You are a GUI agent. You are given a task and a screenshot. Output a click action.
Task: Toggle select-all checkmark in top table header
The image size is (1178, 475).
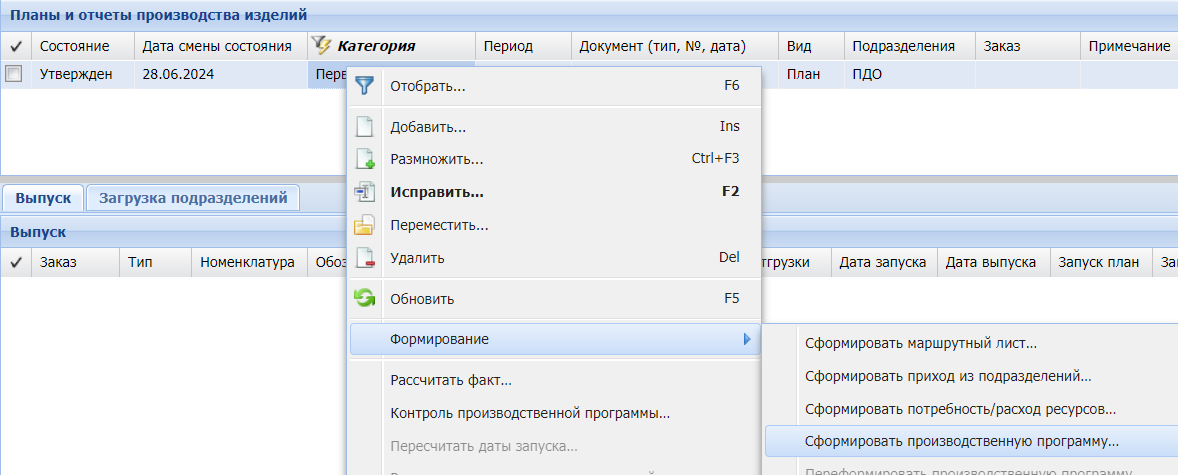click(x=15, y=46)
